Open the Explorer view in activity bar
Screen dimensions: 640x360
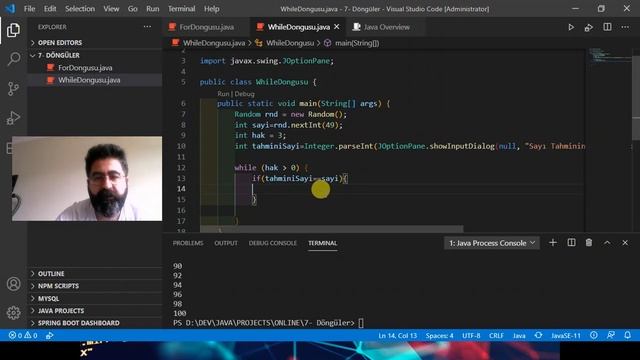[13, 30]
